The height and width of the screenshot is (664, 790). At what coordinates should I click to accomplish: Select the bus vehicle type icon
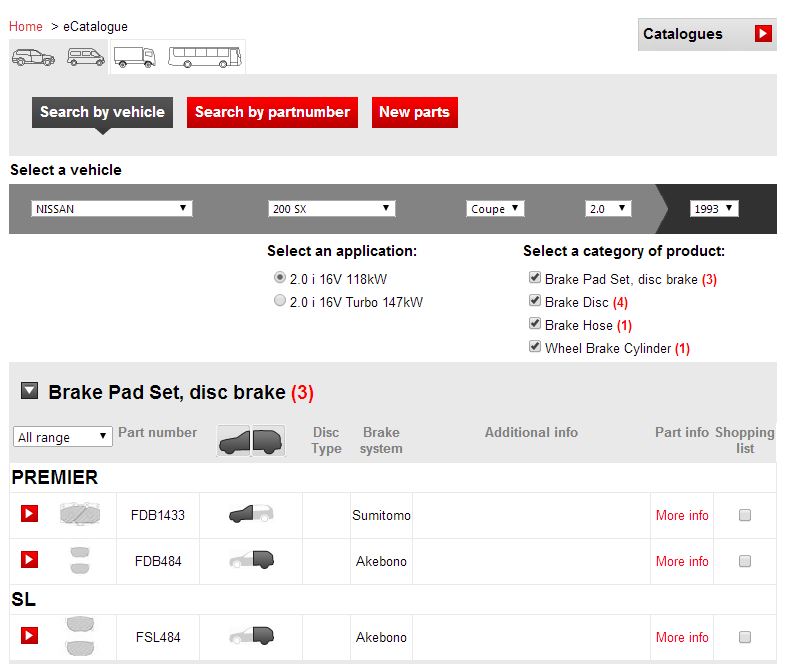205,57
